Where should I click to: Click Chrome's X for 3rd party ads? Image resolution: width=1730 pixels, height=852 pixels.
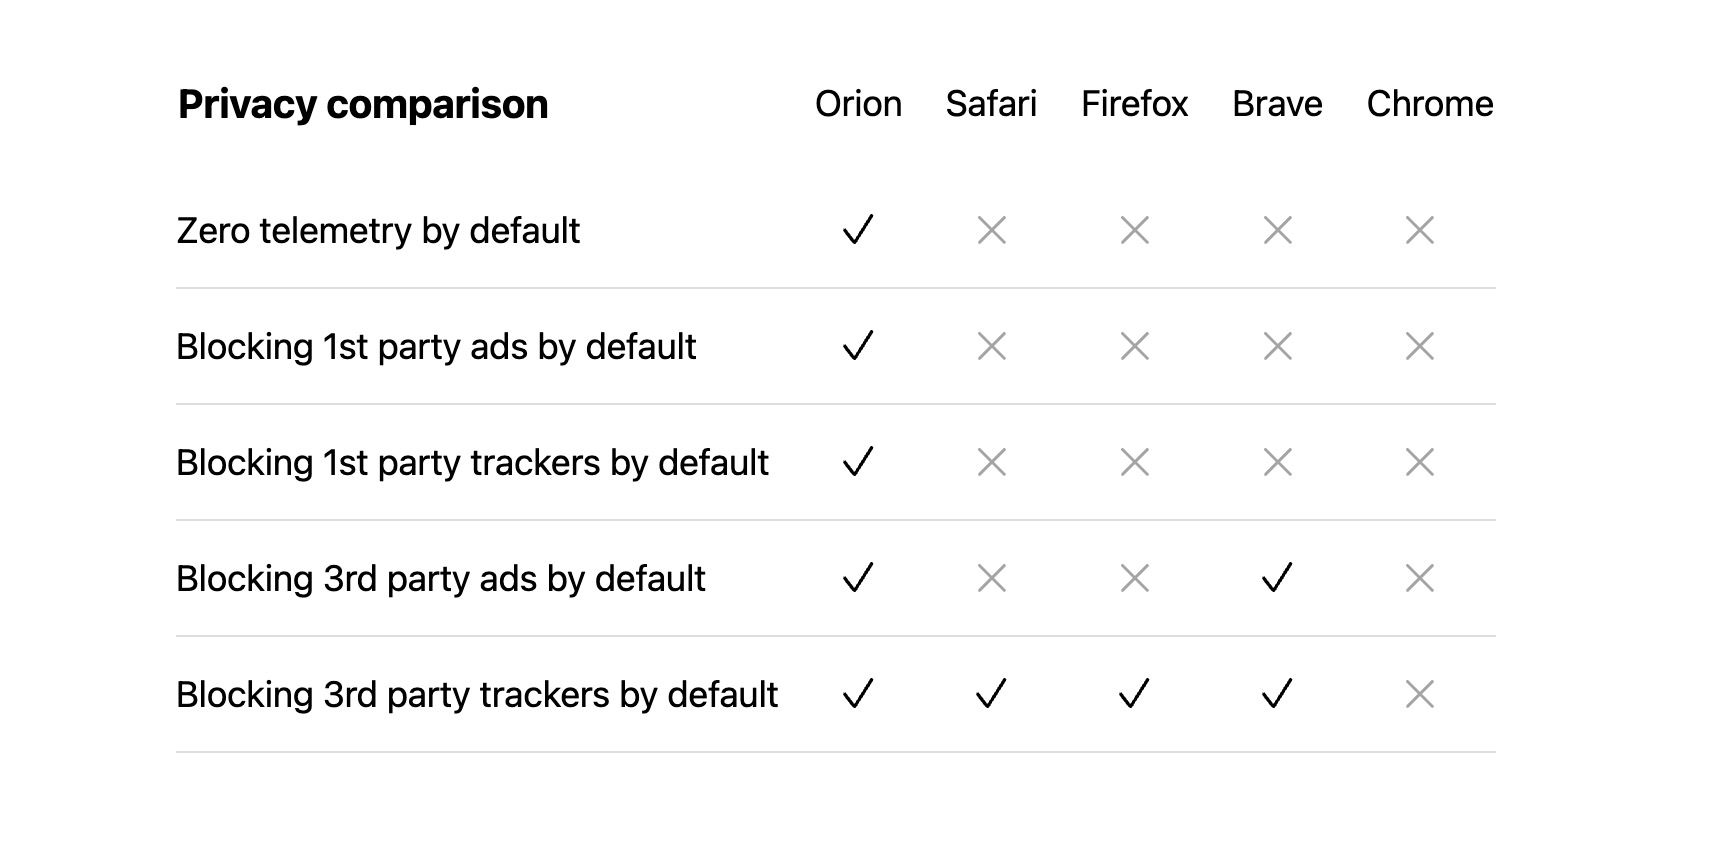click(1419, 578)
